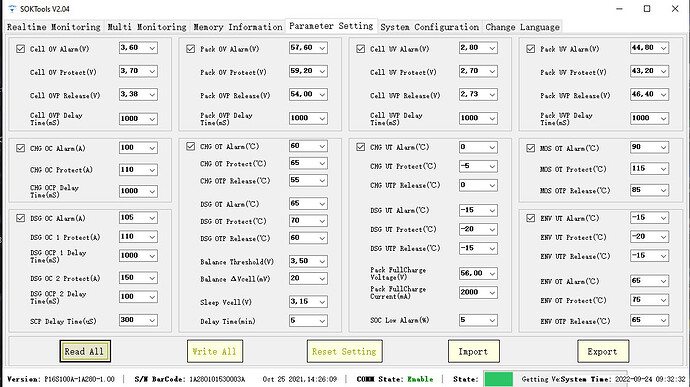Click the Cell OV Alarm(V) label
The image size is (690, 387).
point(59,49)
